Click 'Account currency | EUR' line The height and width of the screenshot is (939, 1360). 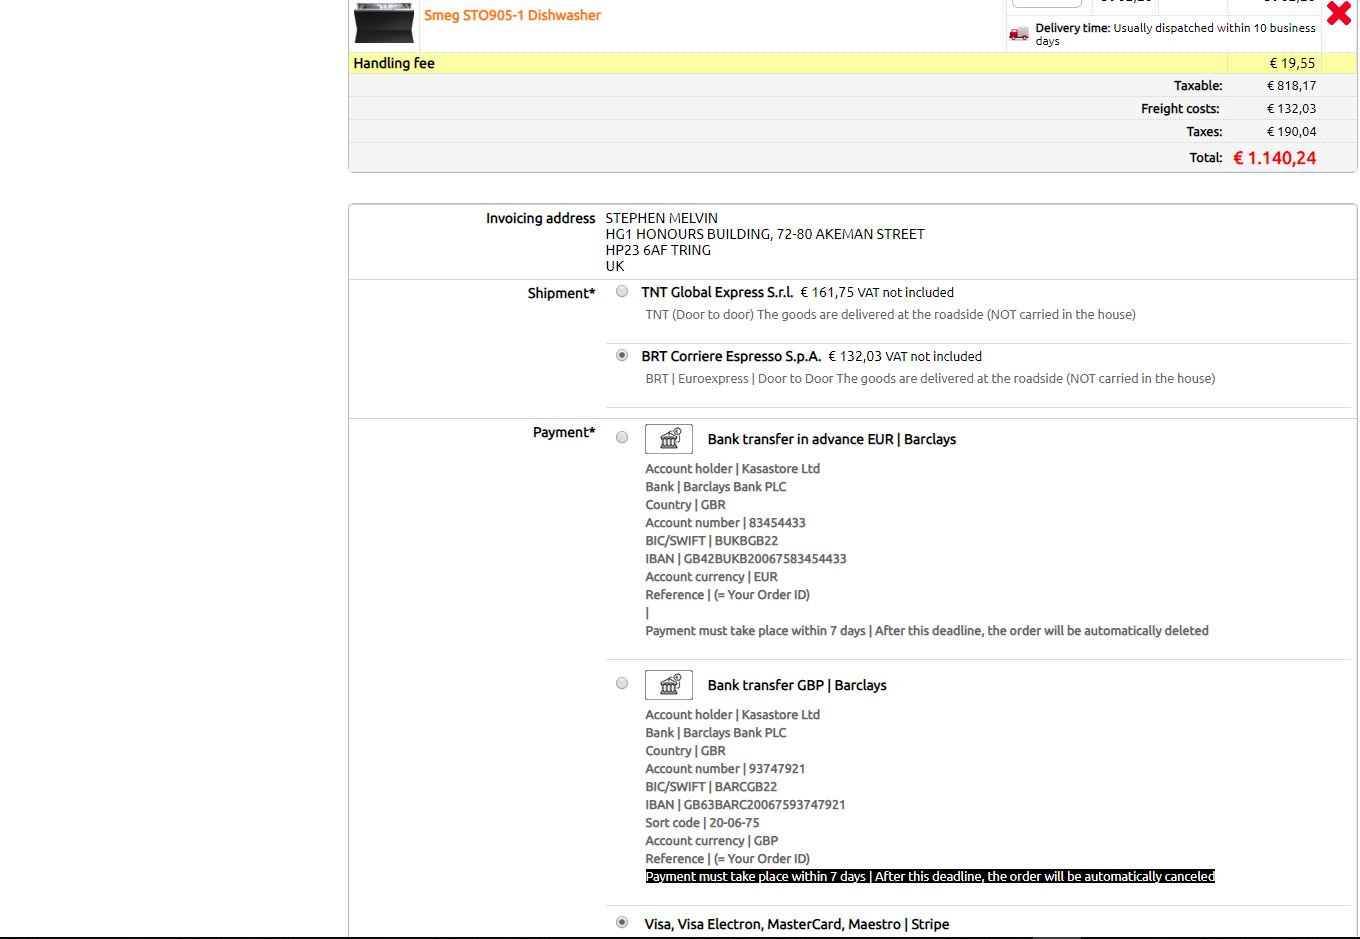click(711, 577)
